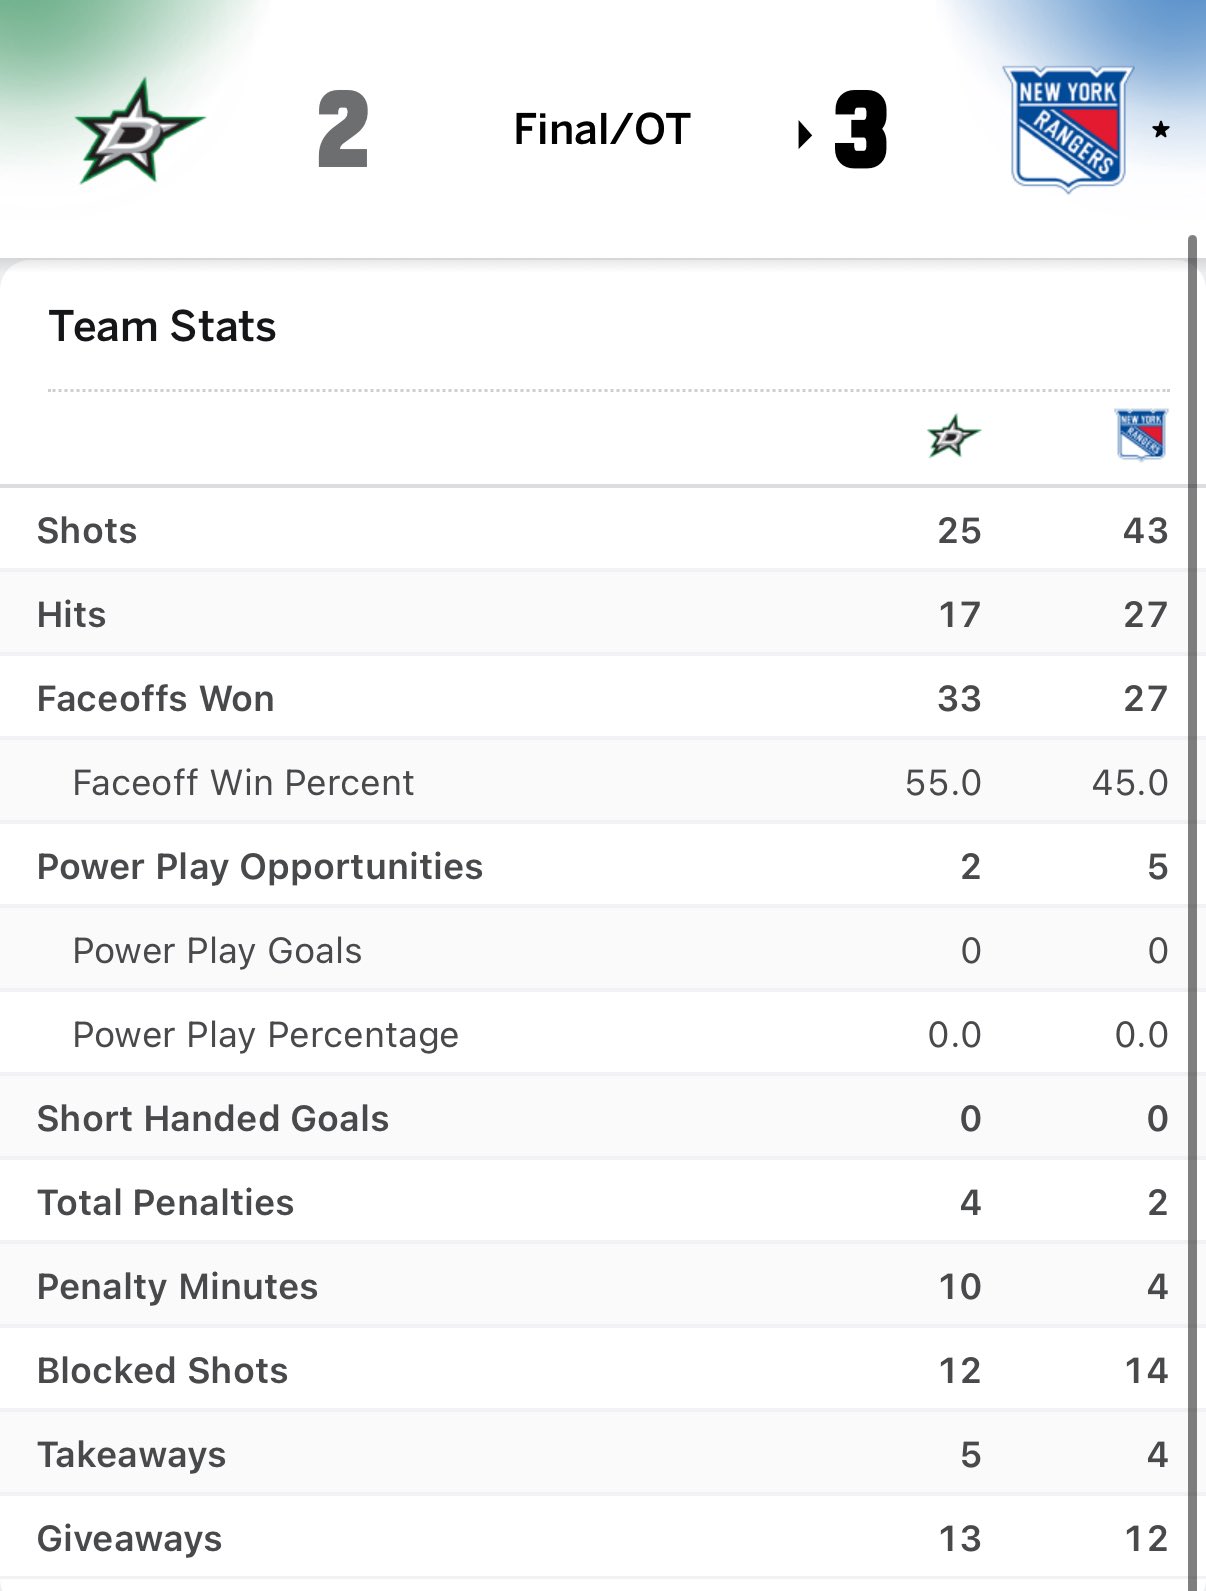1206x1591 pixels.
Task: Click Rangers score of 3 in header
Action: point(861,130)
